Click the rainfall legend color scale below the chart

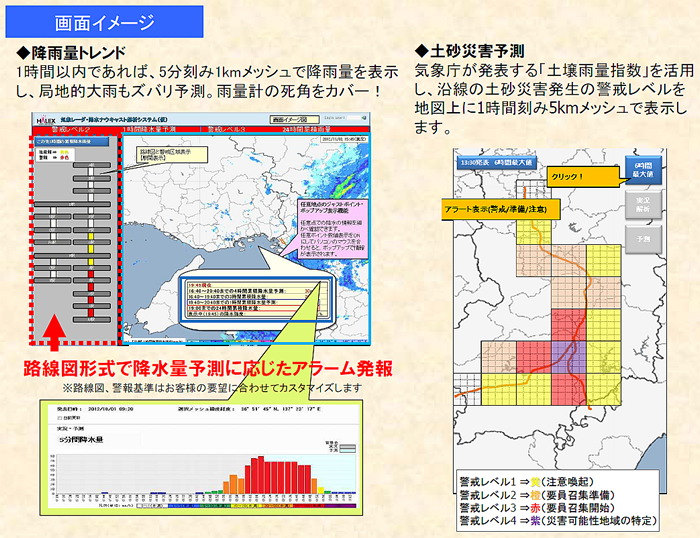click(246, 506)
